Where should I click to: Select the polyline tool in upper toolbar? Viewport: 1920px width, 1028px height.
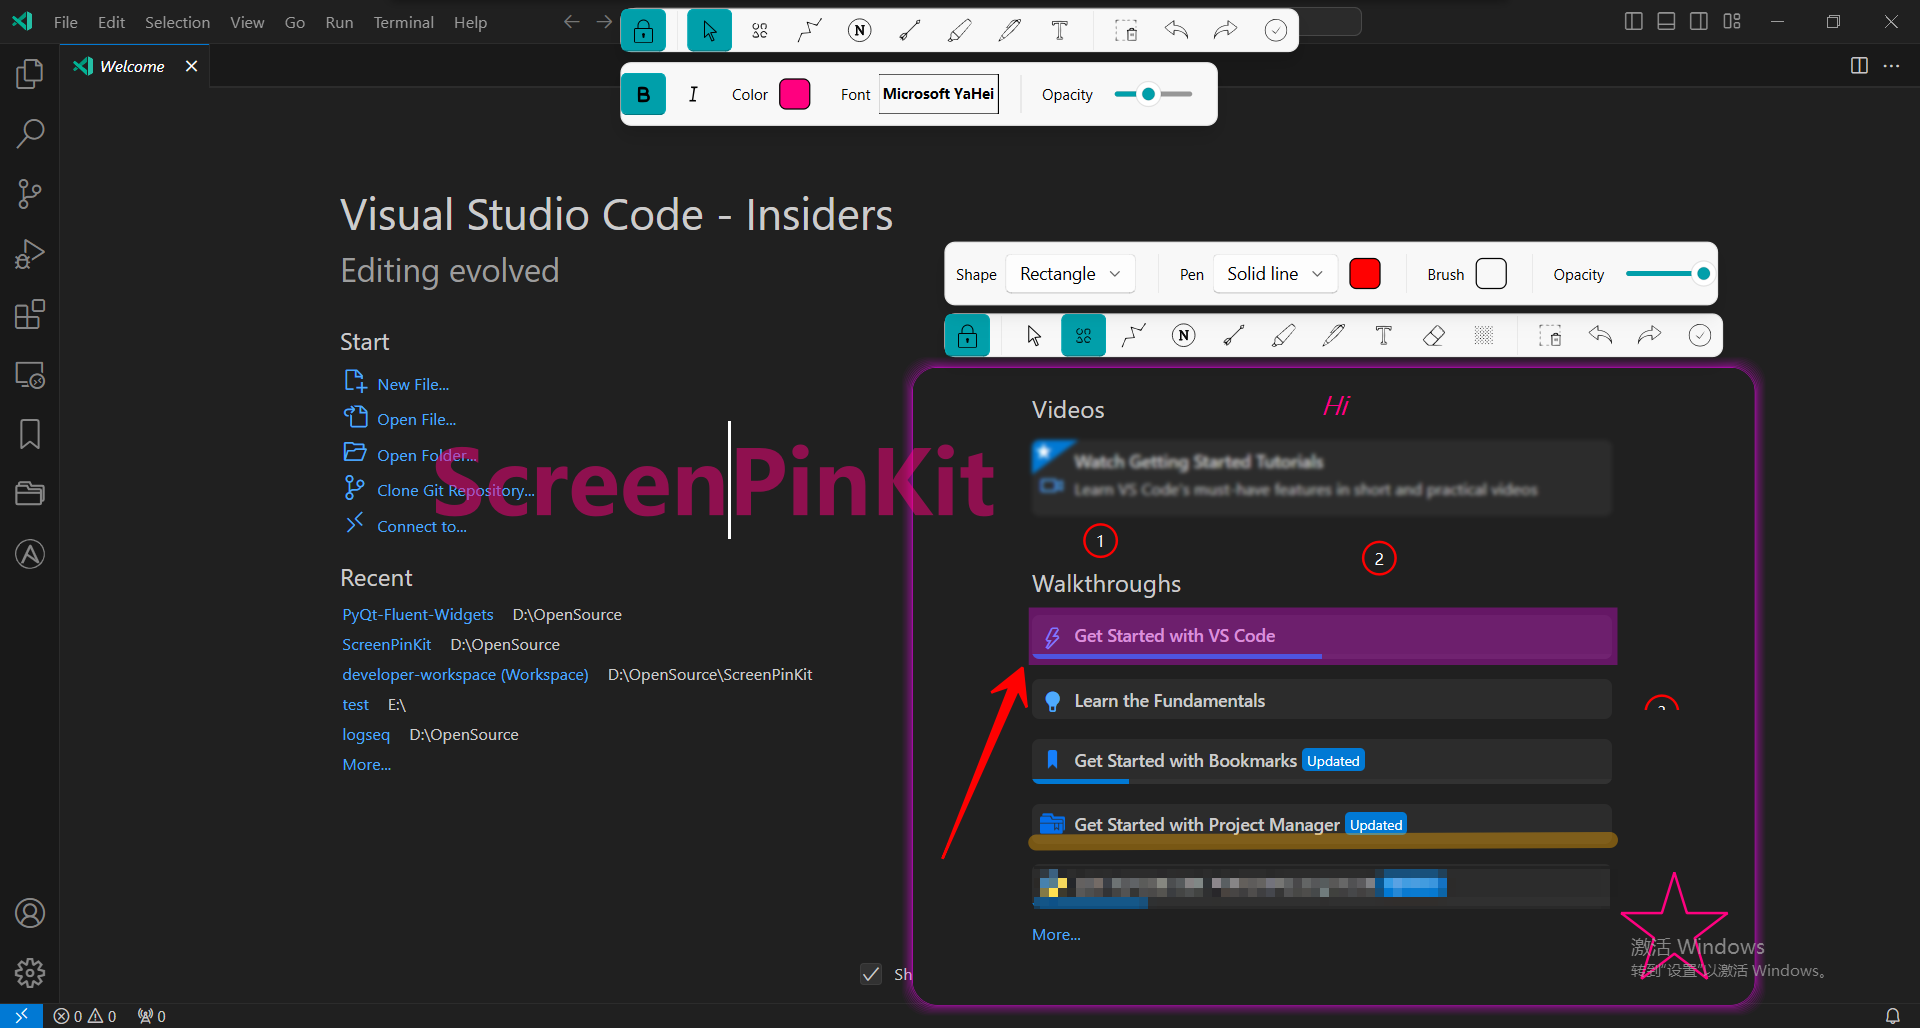pyautogui.click(x=810, y=30)
